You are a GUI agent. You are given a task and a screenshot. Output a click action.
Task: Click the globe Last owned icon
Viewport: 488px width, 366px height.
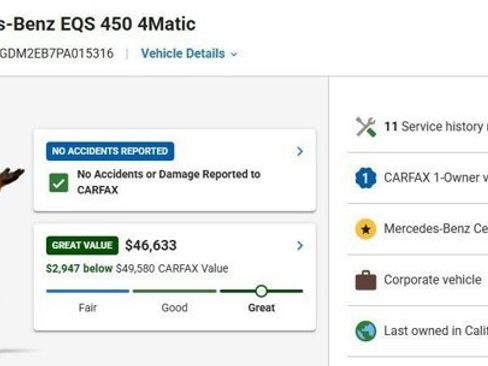coord(366,331)
